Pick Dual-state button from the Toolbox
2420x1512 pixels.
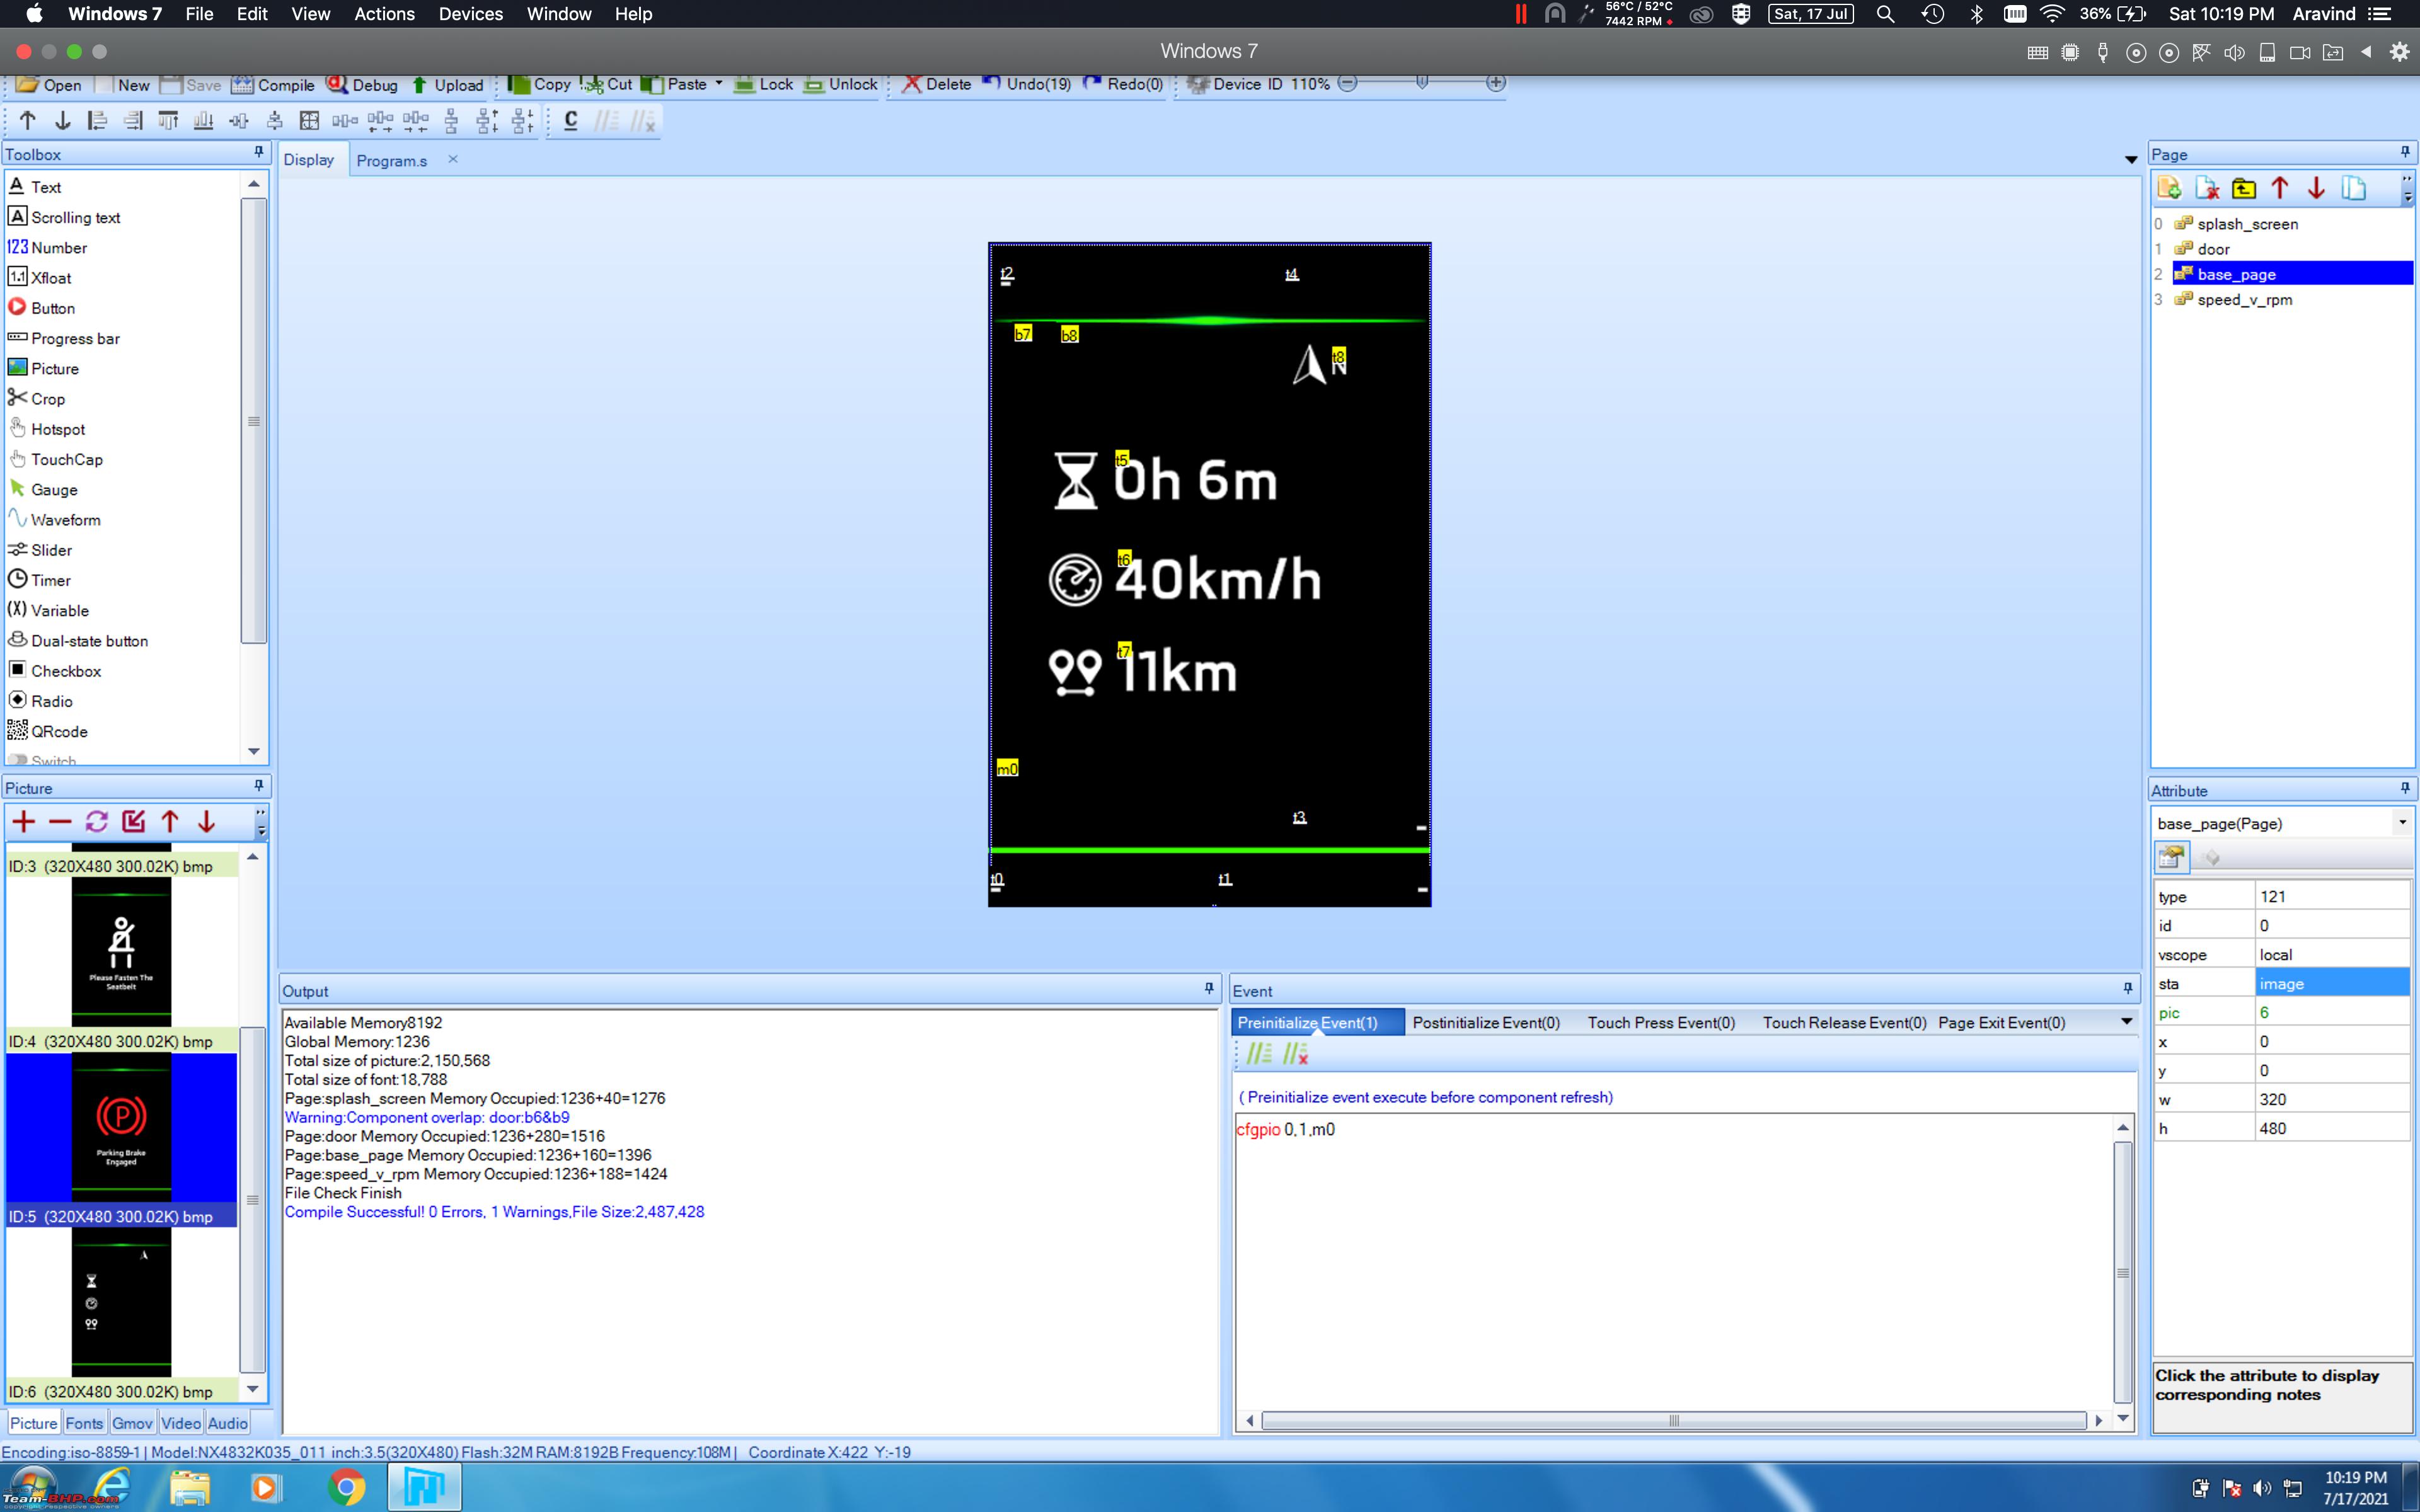click(x=89, y=640)
